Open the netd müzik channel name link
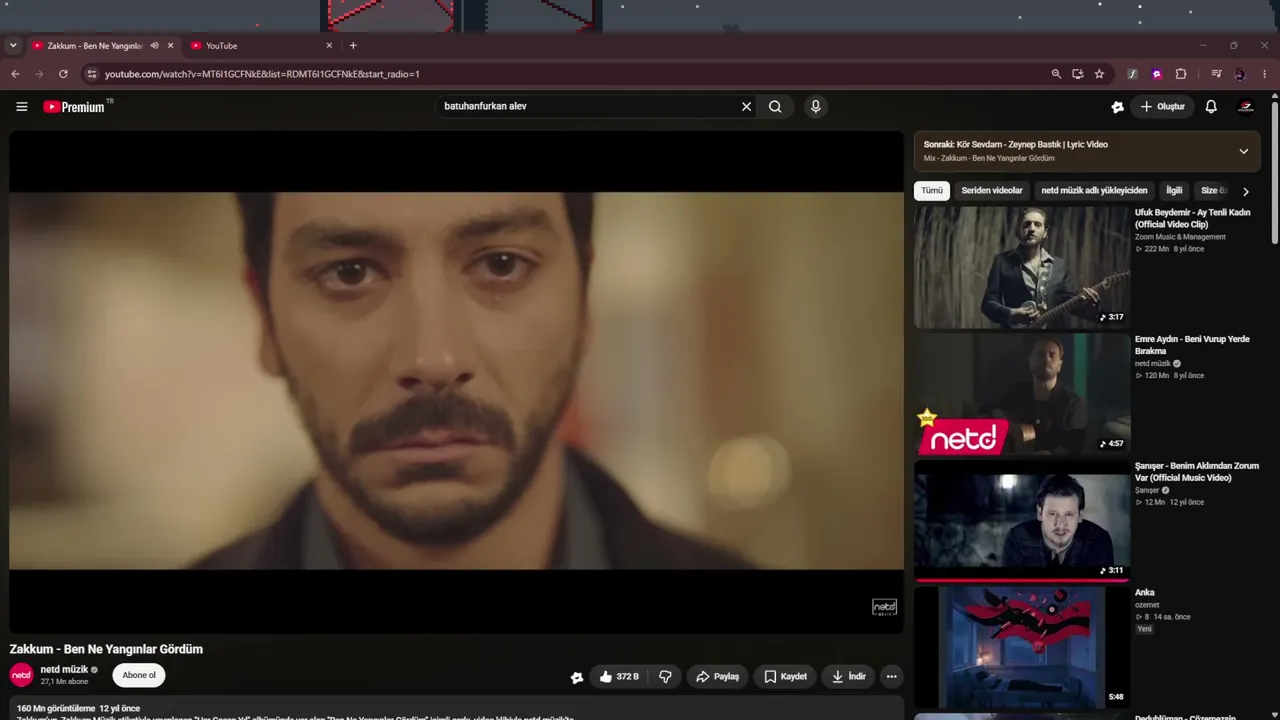Image resolution: width=1280 pixels, height=720 pixels. 65,669
